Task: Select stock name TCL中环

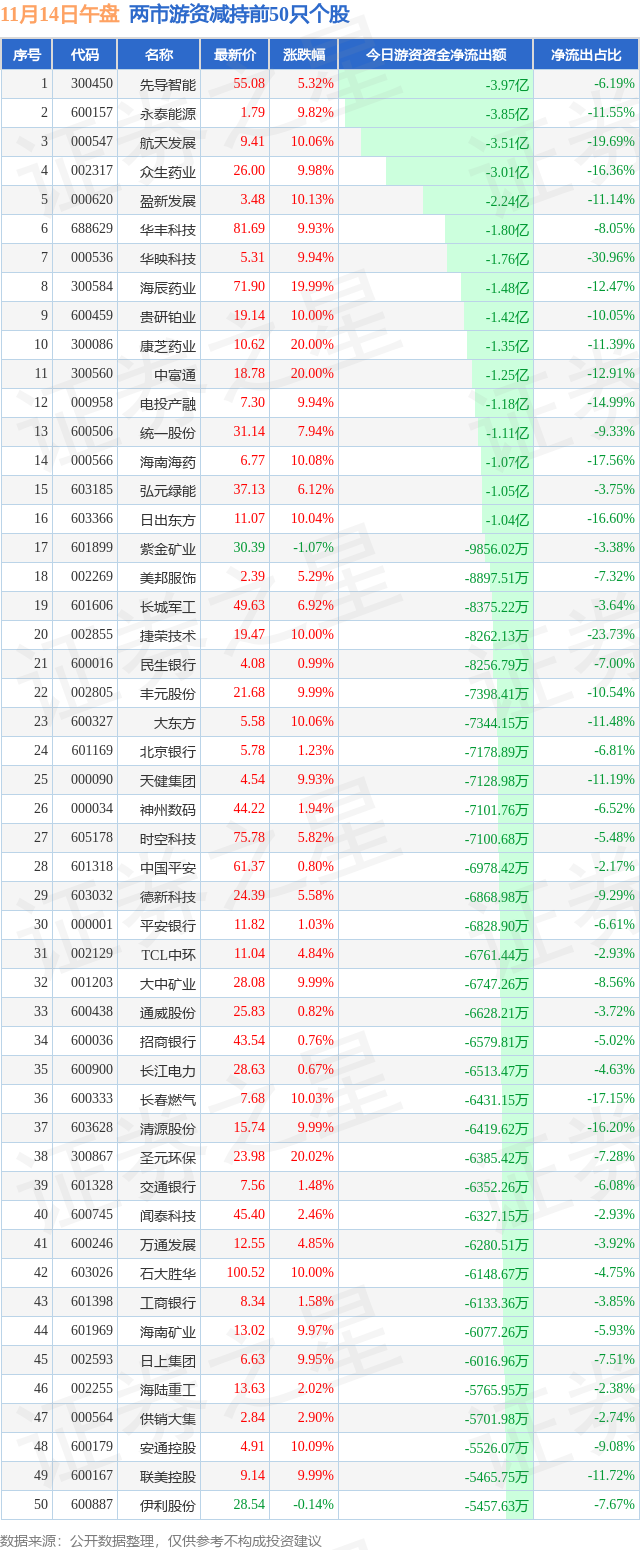Action: [x=168, y=954]
